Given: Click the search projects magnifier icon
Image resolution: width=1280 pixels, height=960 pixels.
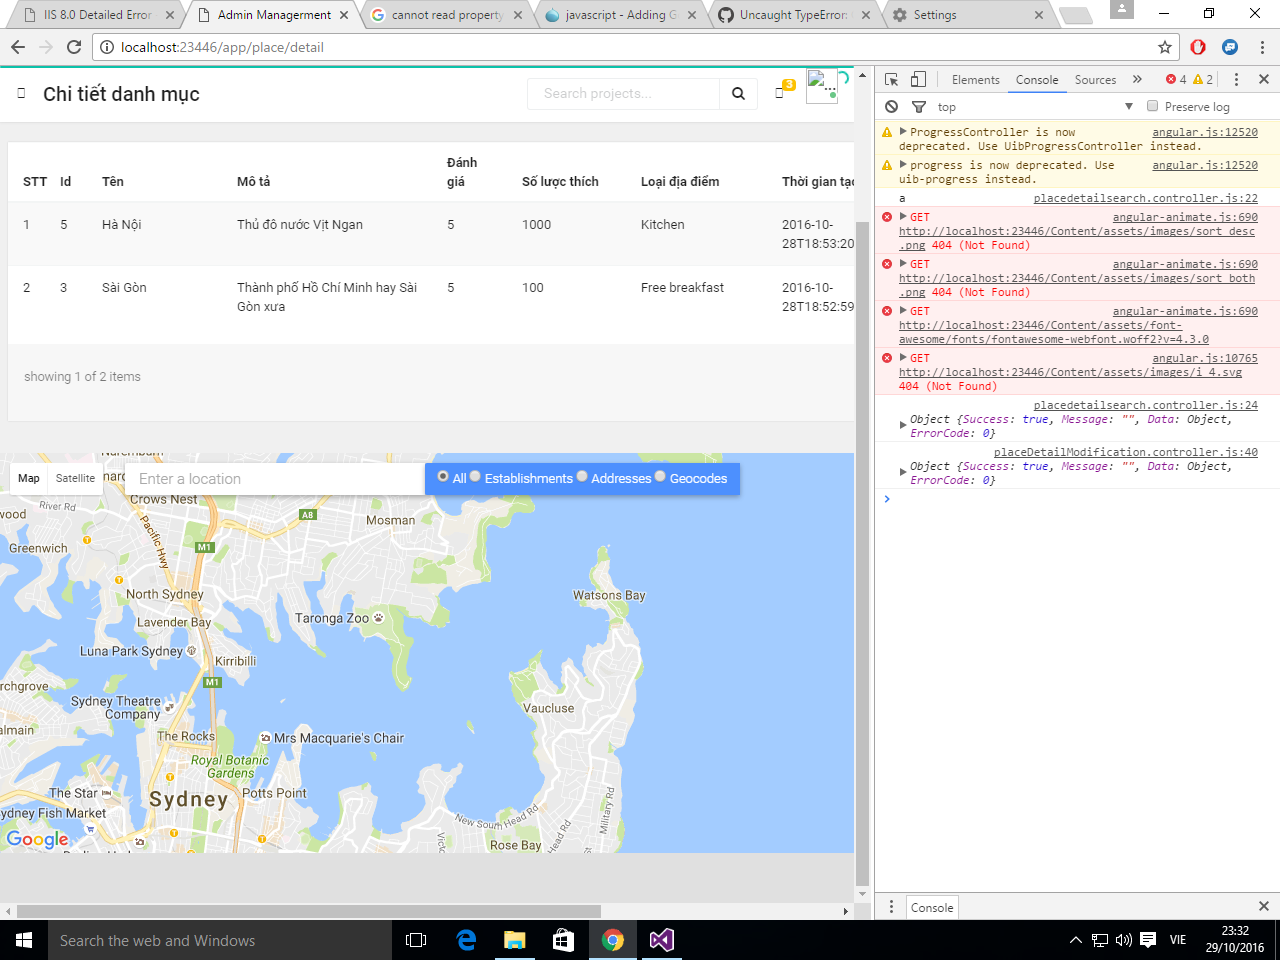Looking at the screenshot, I should point(738,93).
